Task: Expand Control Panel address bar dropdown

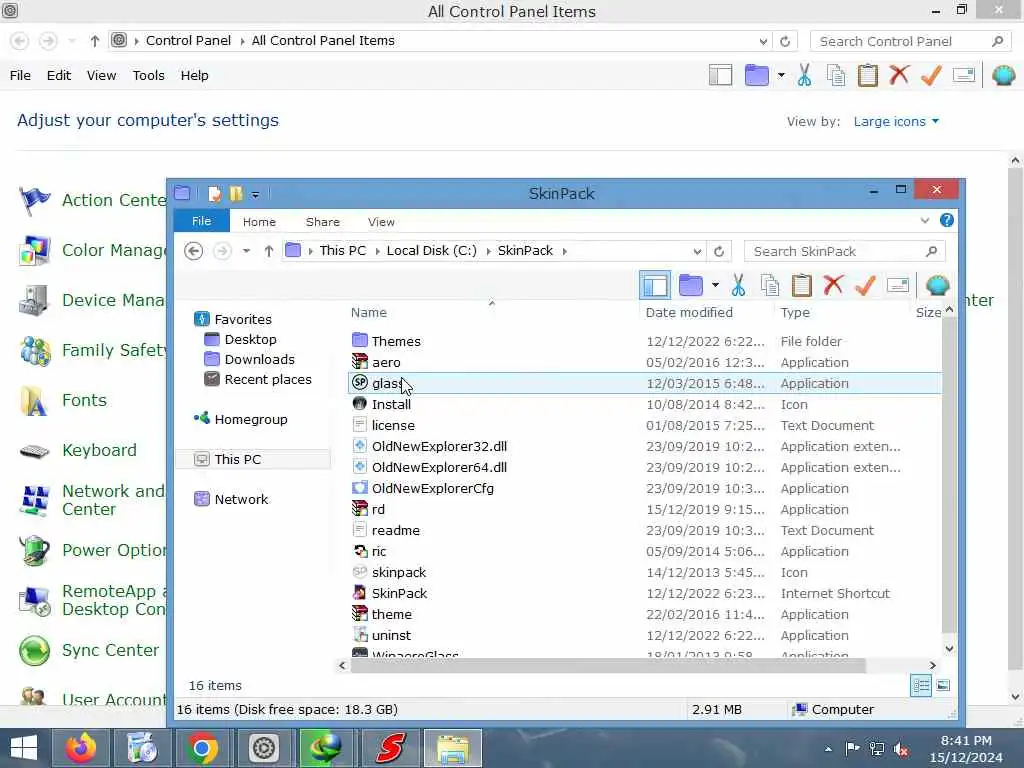Action: [x=763, y=41]
